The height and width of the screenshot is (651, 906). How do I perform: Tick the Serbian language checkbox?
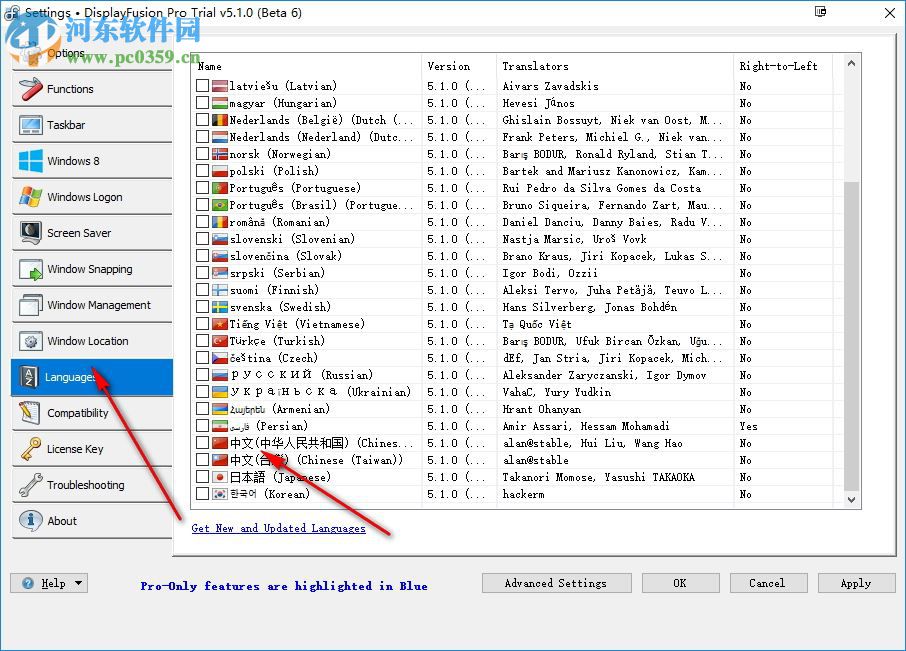point(202,273)
